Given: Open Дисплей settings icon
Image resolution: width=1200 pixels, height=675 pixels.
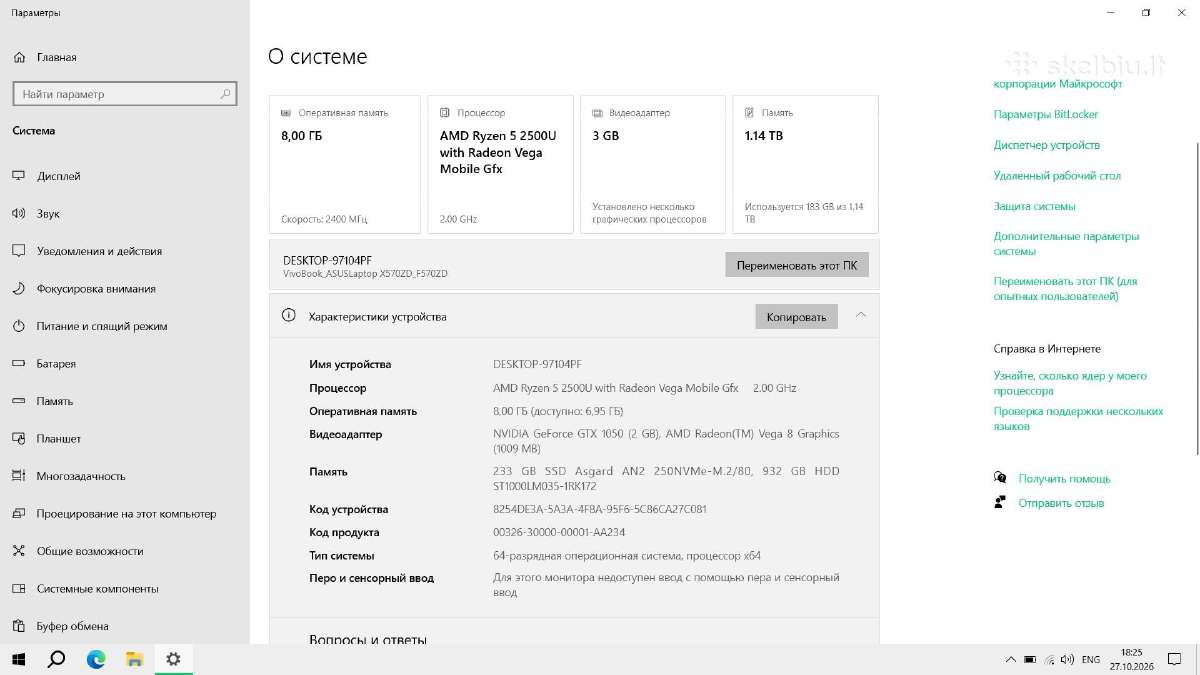Looking at the screenshot, I should (18, 176).
